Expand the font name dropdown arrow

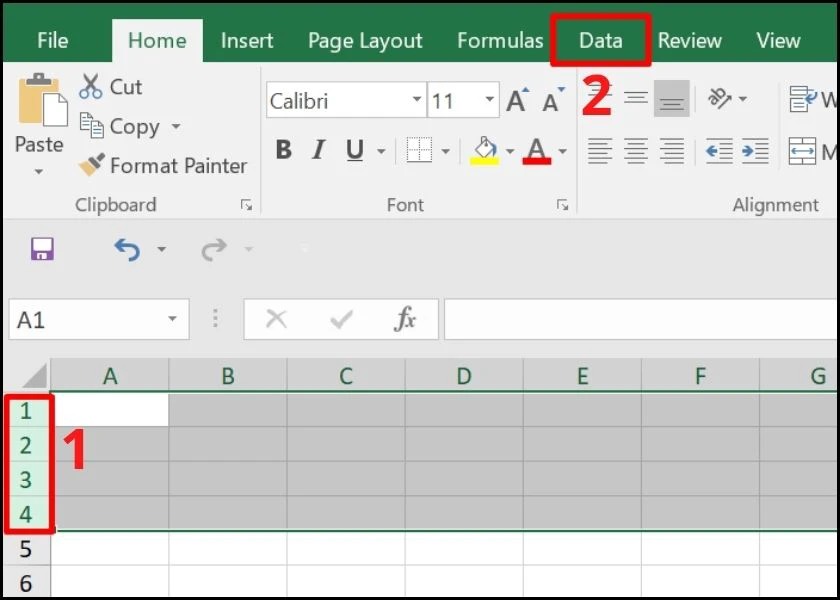417,100
